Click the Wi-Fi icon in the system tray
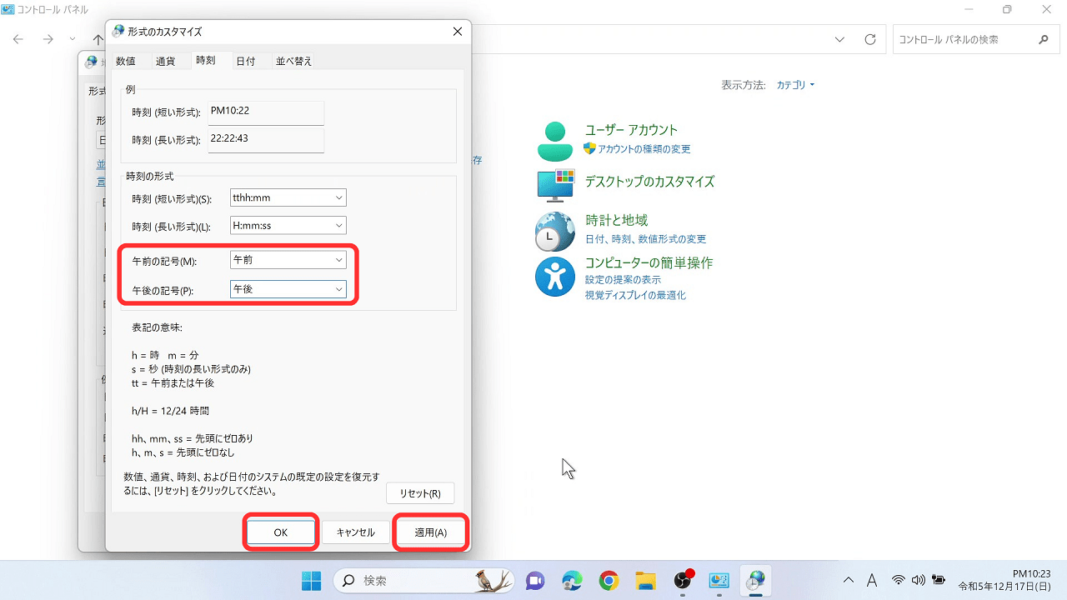 click(x=898, y=579)
